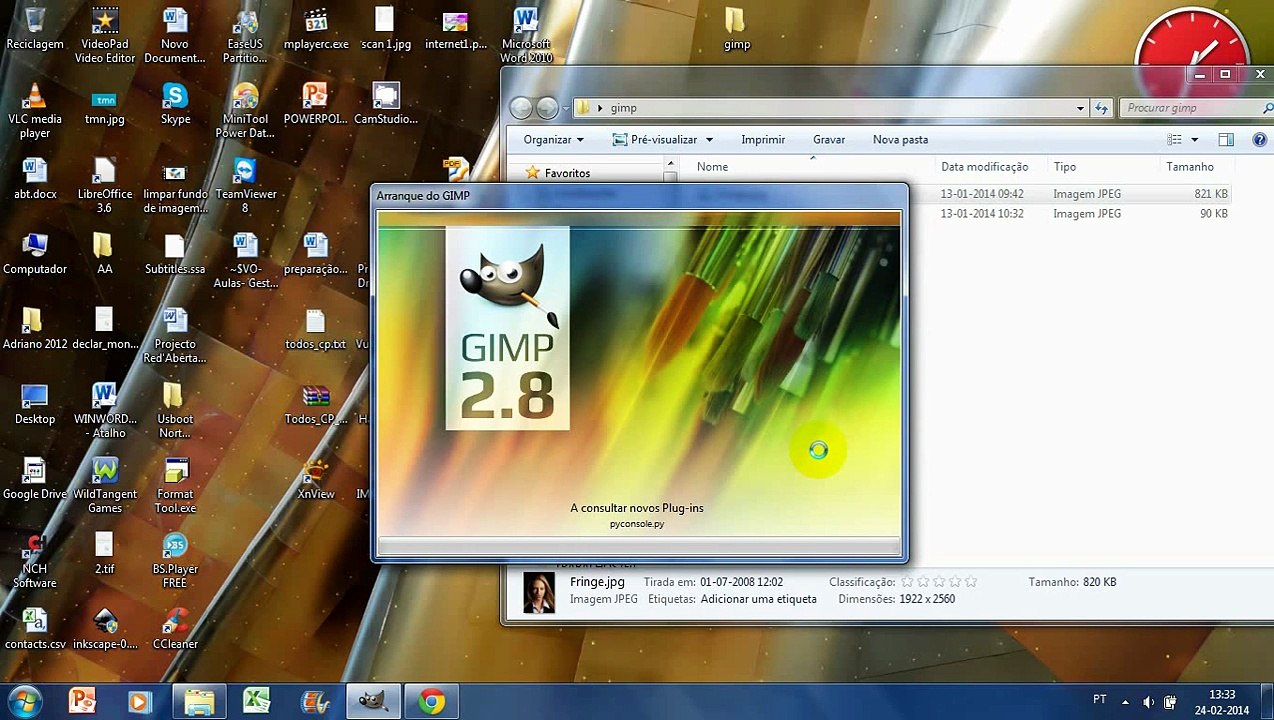
Task: Switch to Explorer window on taskbar
Action: pos(199,701)
